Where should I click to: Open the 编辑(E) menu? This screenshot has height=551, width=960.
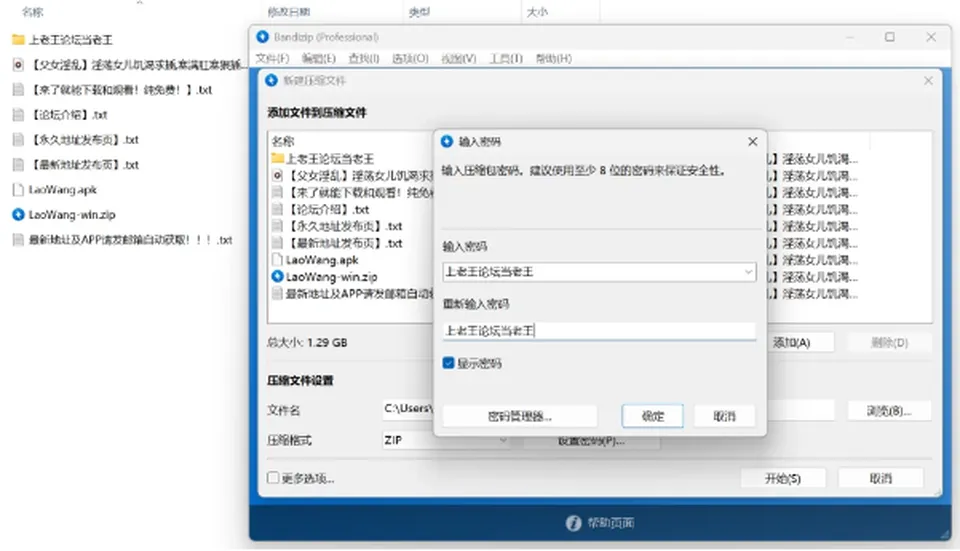pos(318,58)
